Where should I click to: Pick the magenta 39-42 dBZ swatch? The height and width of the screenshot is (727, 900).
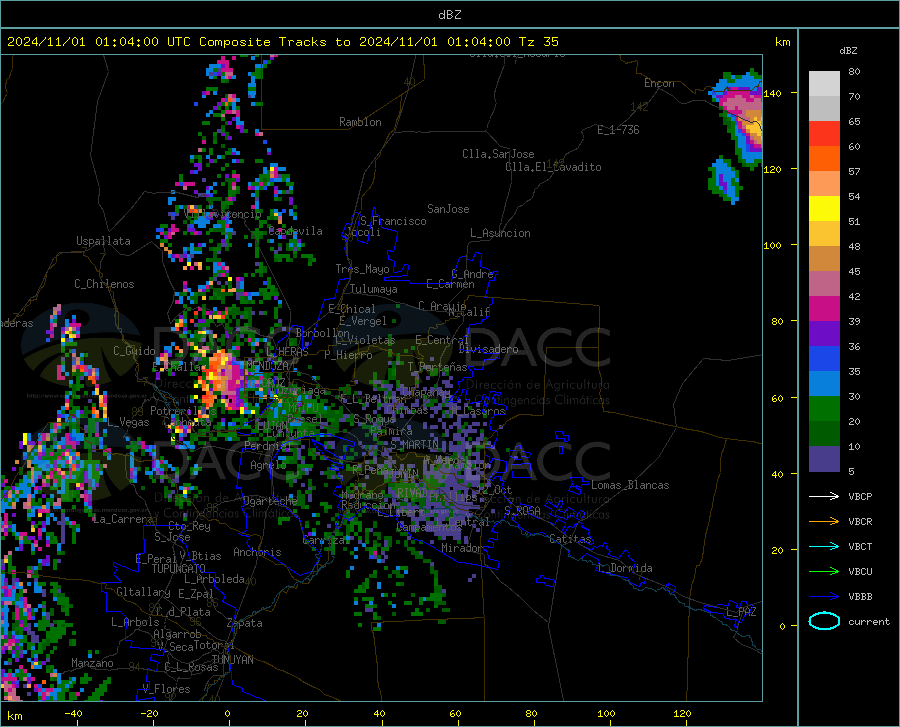tap(824, 309)
